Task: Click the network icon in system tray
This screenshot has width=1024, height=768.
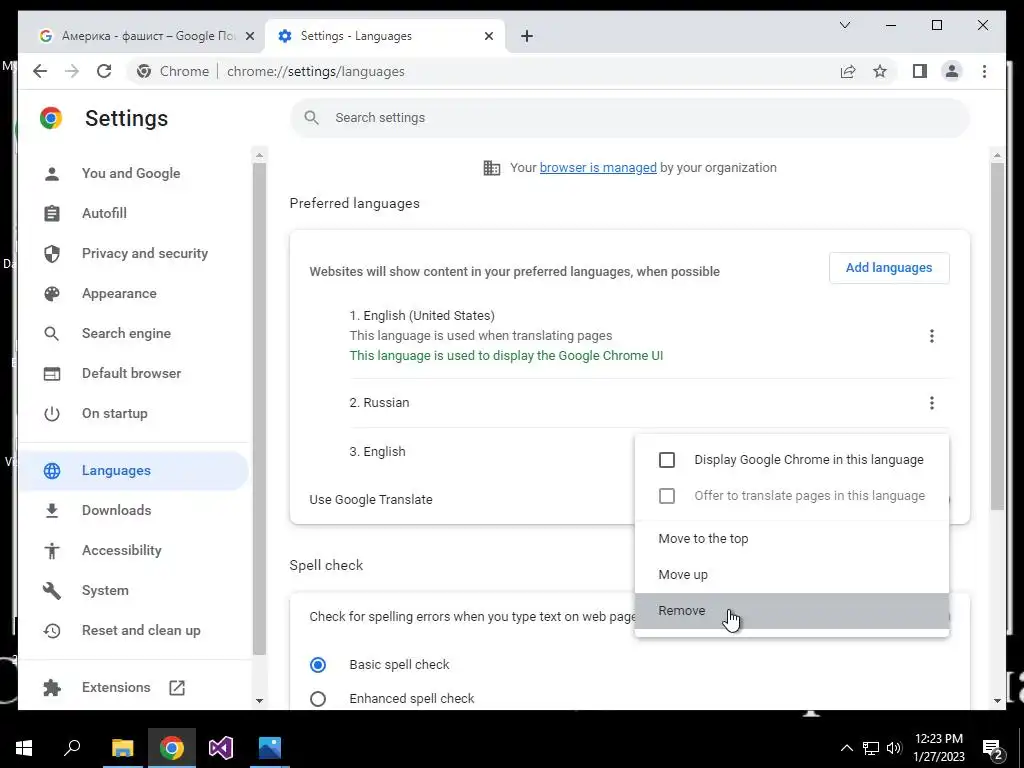Action: pos(871,748)
